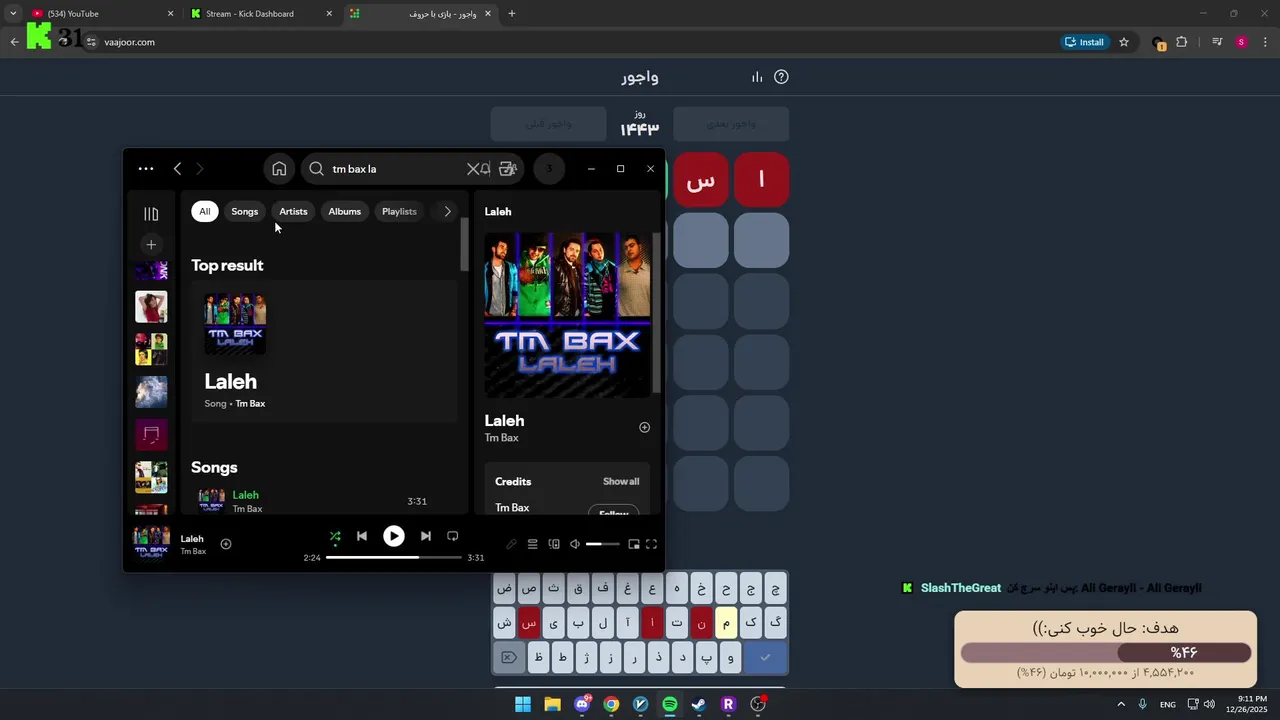
Task: Click Show all in Credits
Action: click(621, 481)
